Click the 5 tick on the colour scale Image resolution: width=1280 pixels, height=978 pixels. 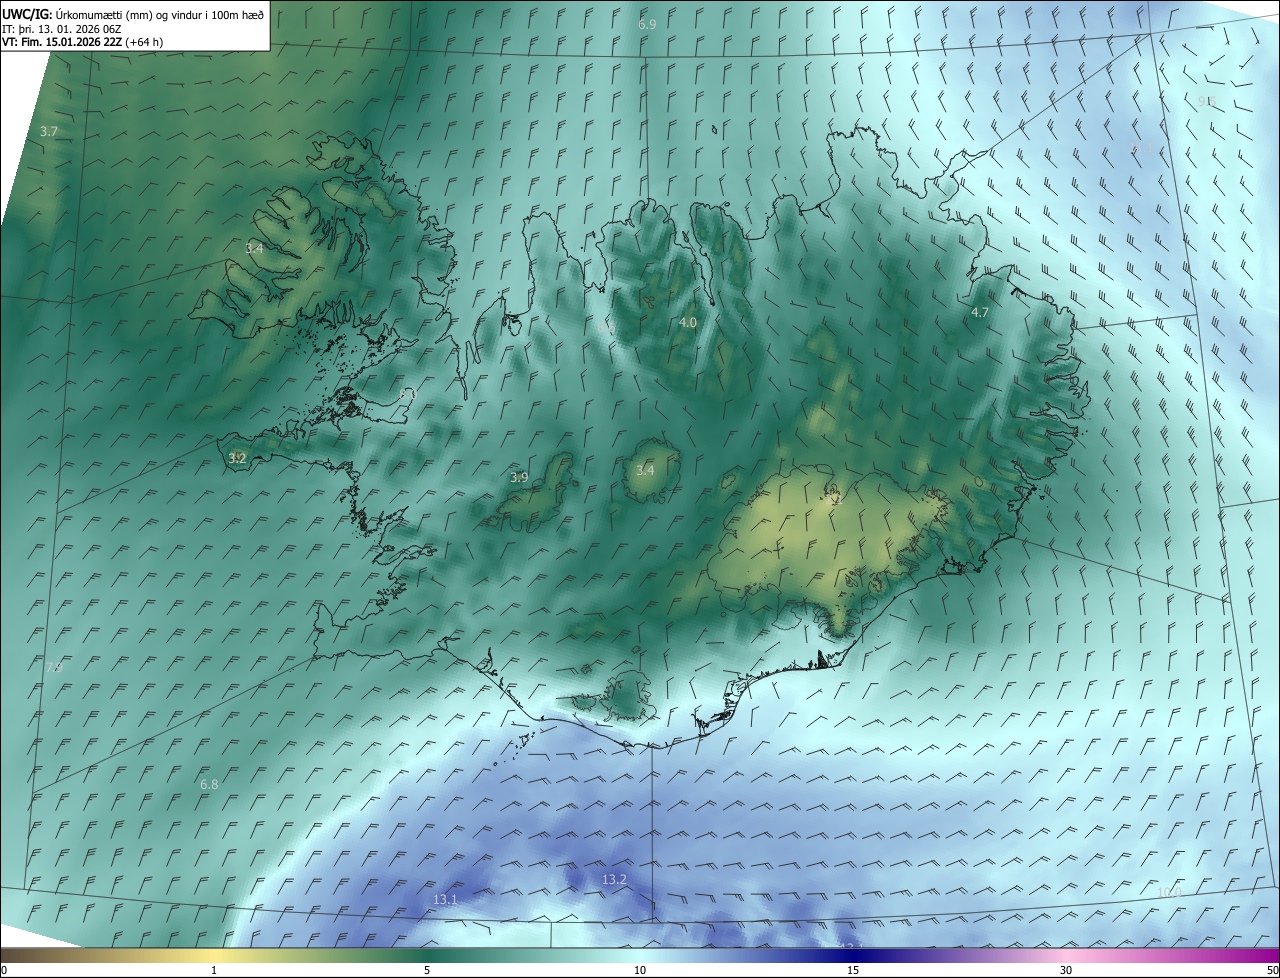[427, 971]
